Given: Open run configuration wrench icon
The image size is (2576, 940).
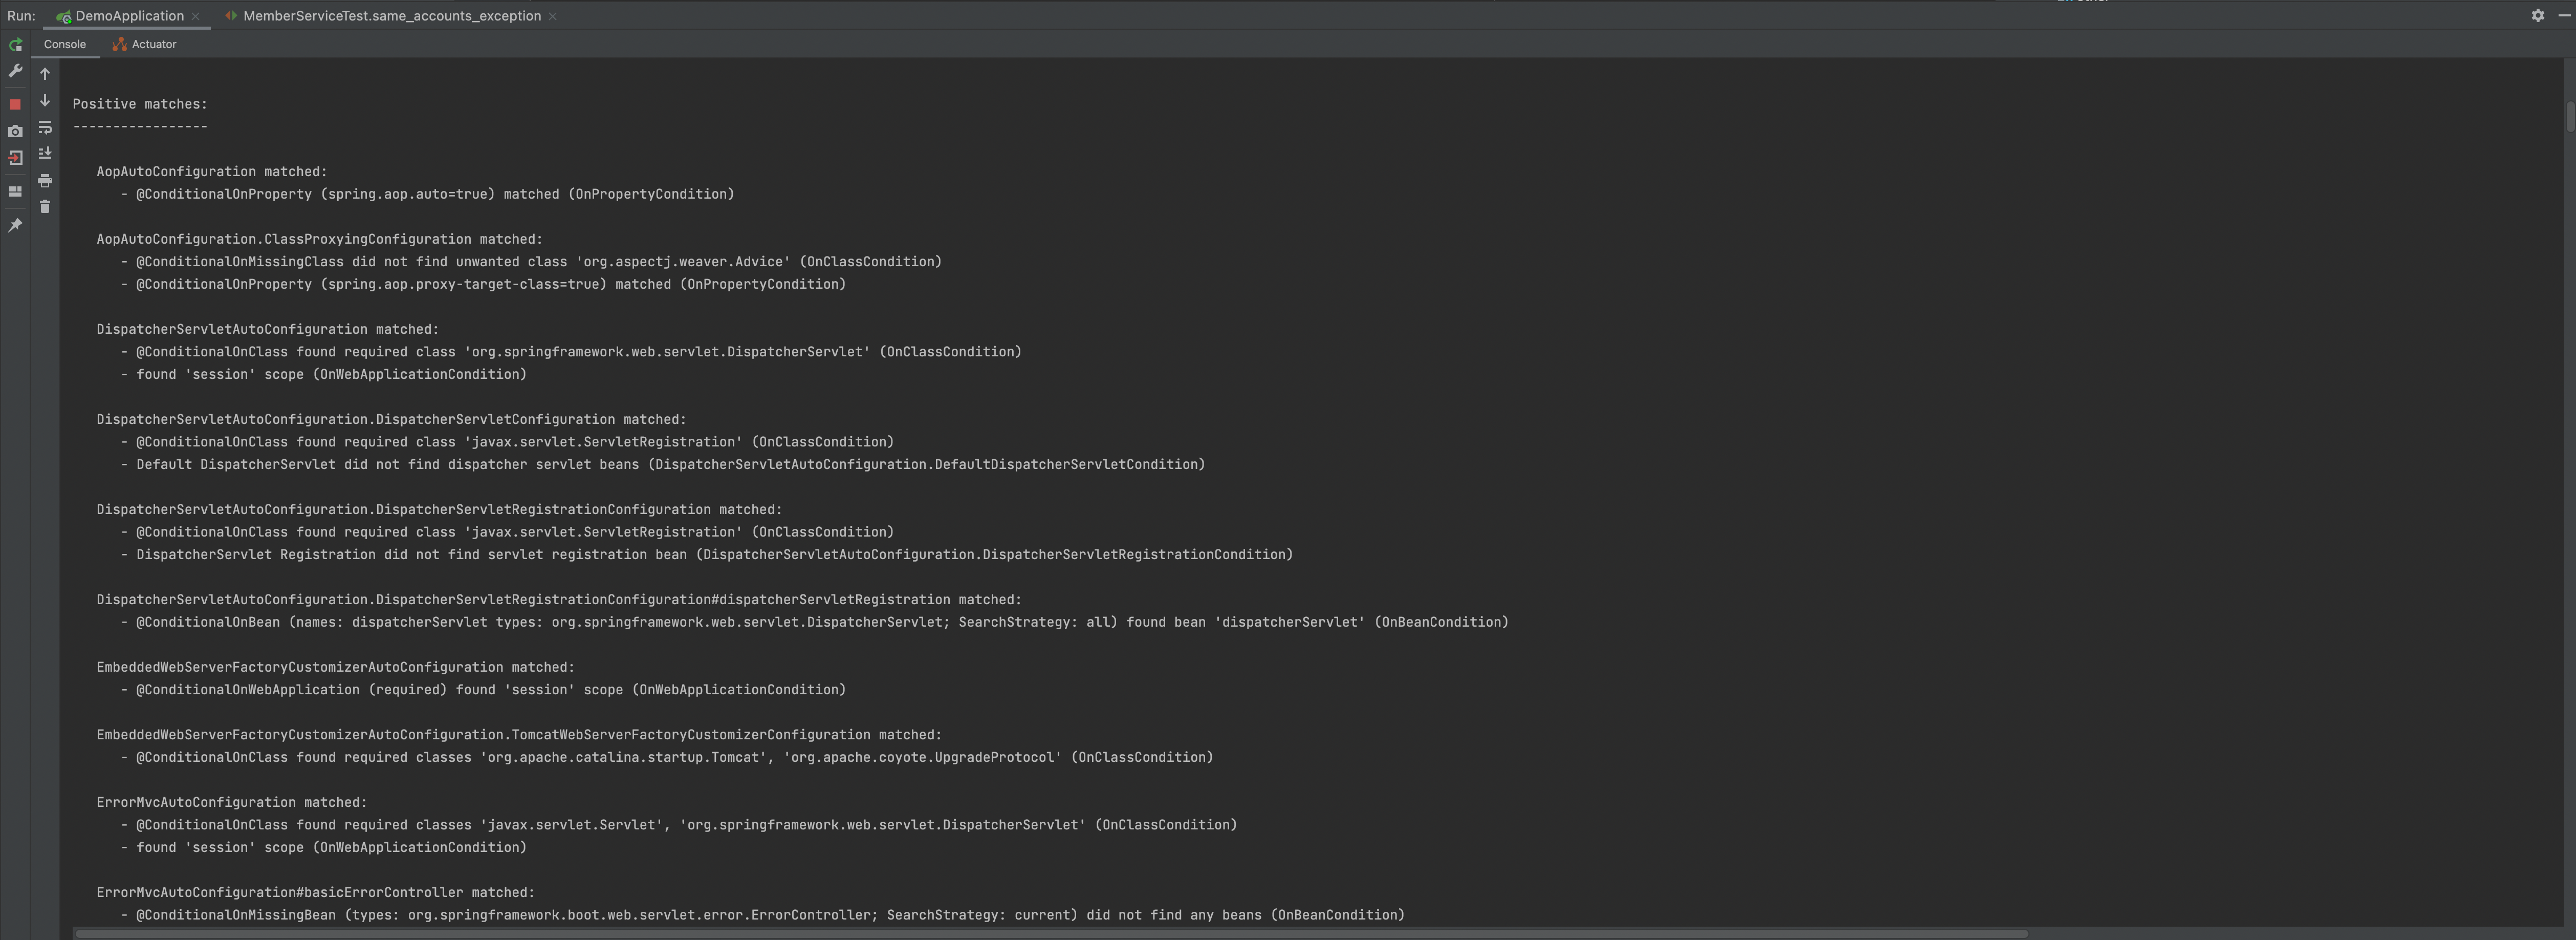Looking at the screenshot, I should [15, 71].
